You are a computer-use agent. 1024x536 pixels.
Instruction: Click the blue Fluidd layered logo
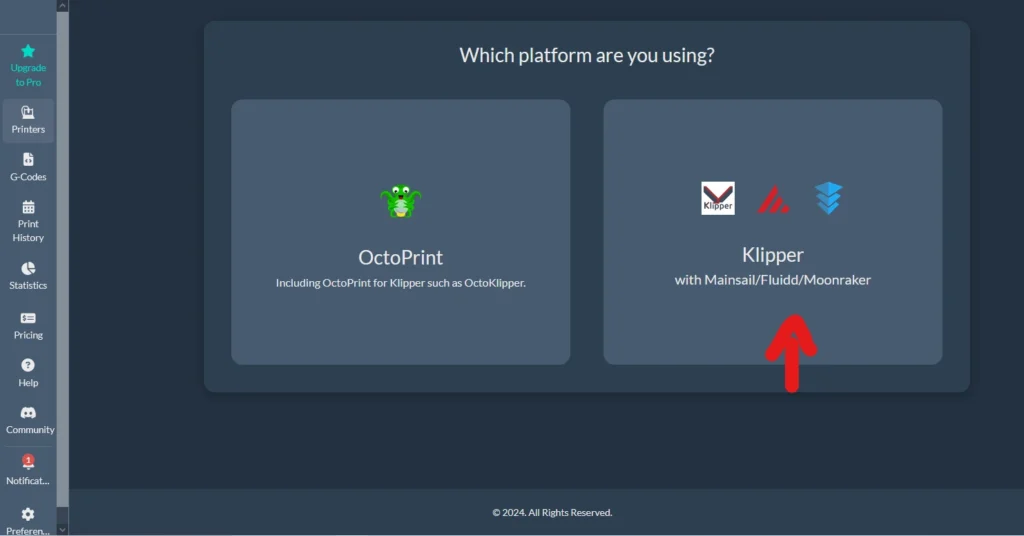(x=828, y=198)
